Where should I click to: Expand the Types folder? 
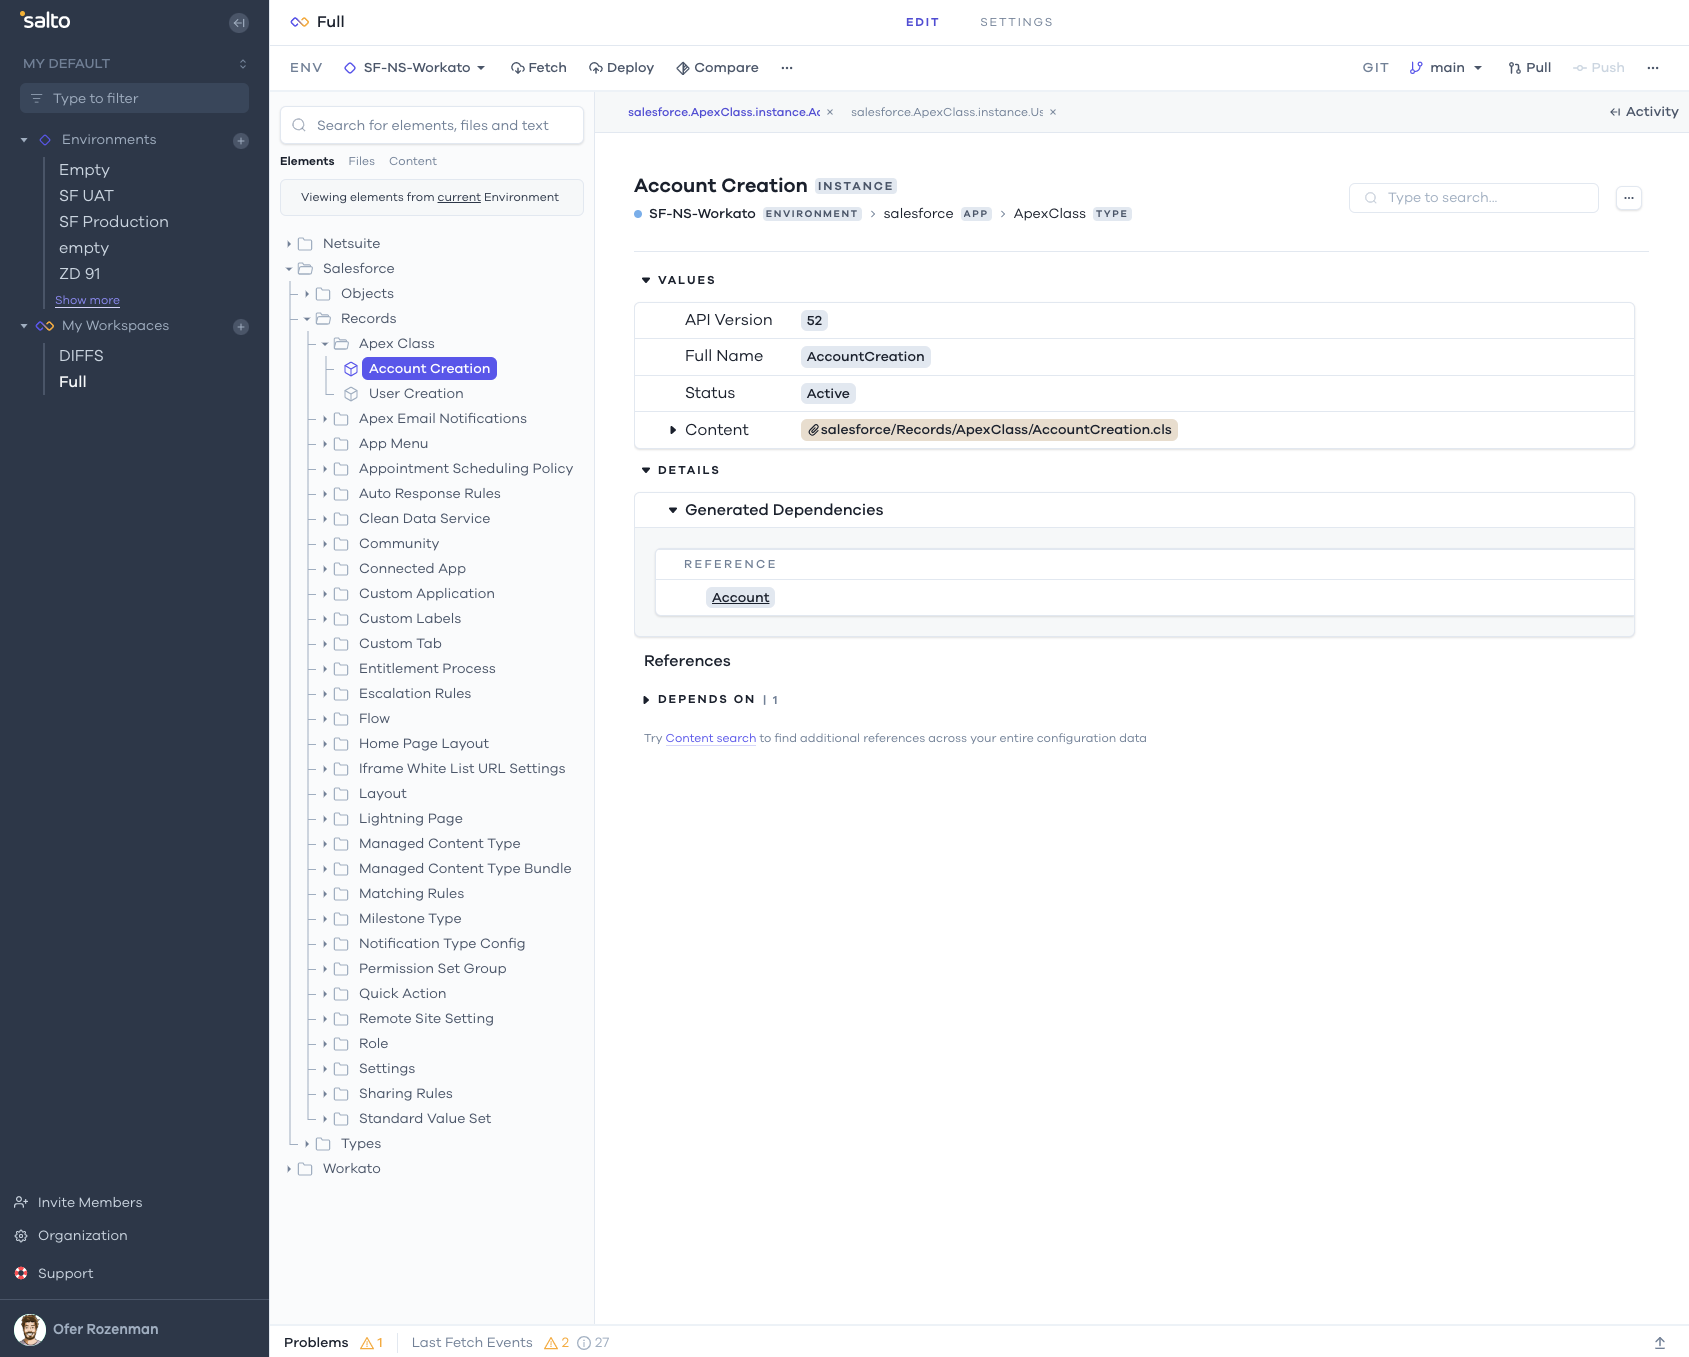coord(307,1144)
